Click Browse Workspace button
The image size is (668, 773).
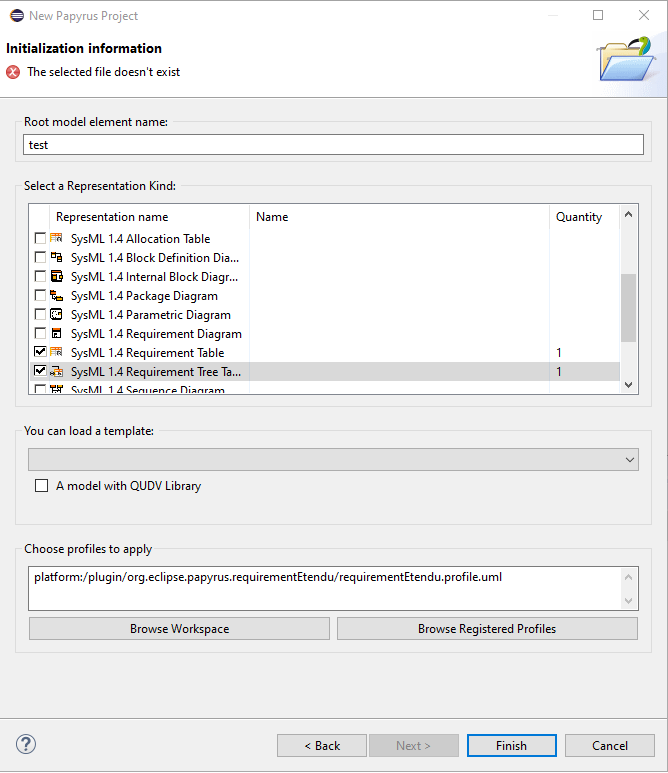coord(179,629)
